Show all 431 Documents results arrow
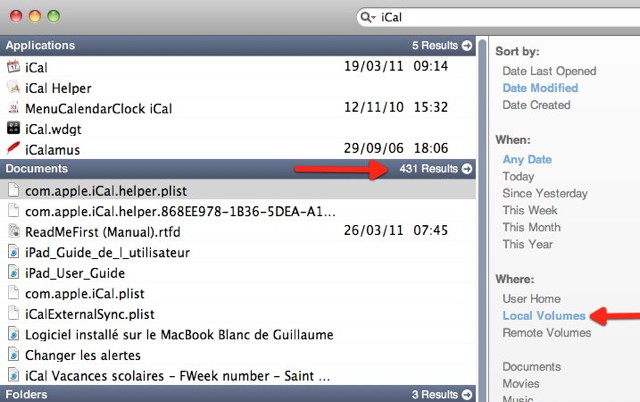Viewport: 640px width, 402px height. tap(467, 169)
